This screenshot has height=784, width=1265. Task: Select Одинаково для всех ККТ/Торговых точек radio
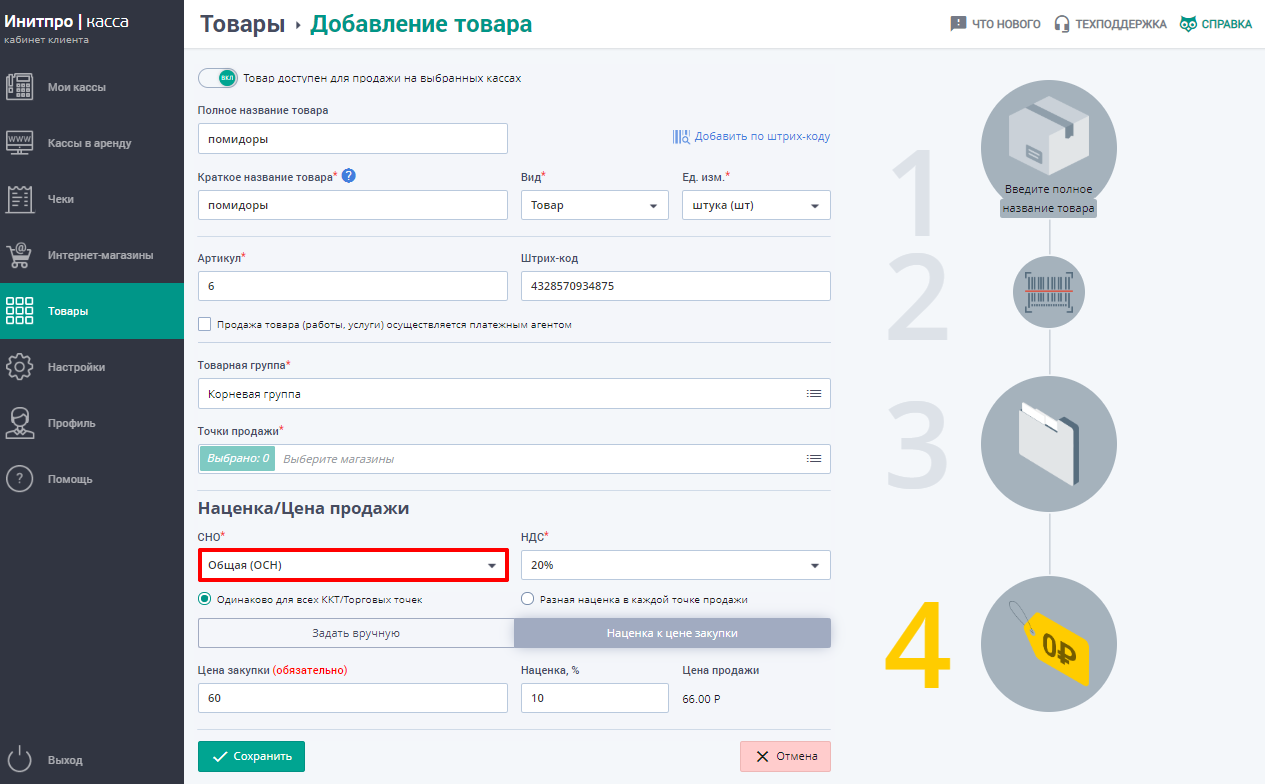(205, 600)
